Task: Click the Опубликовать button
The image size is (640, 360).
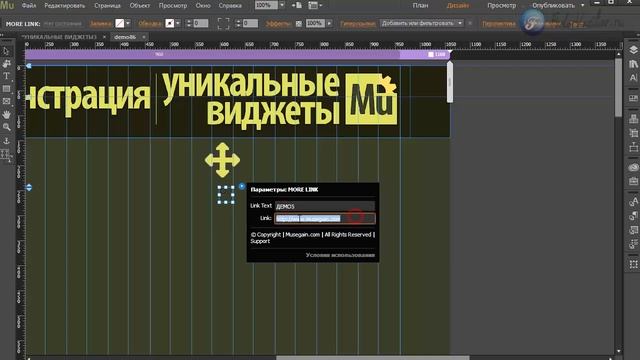Action: coord(553,6)
